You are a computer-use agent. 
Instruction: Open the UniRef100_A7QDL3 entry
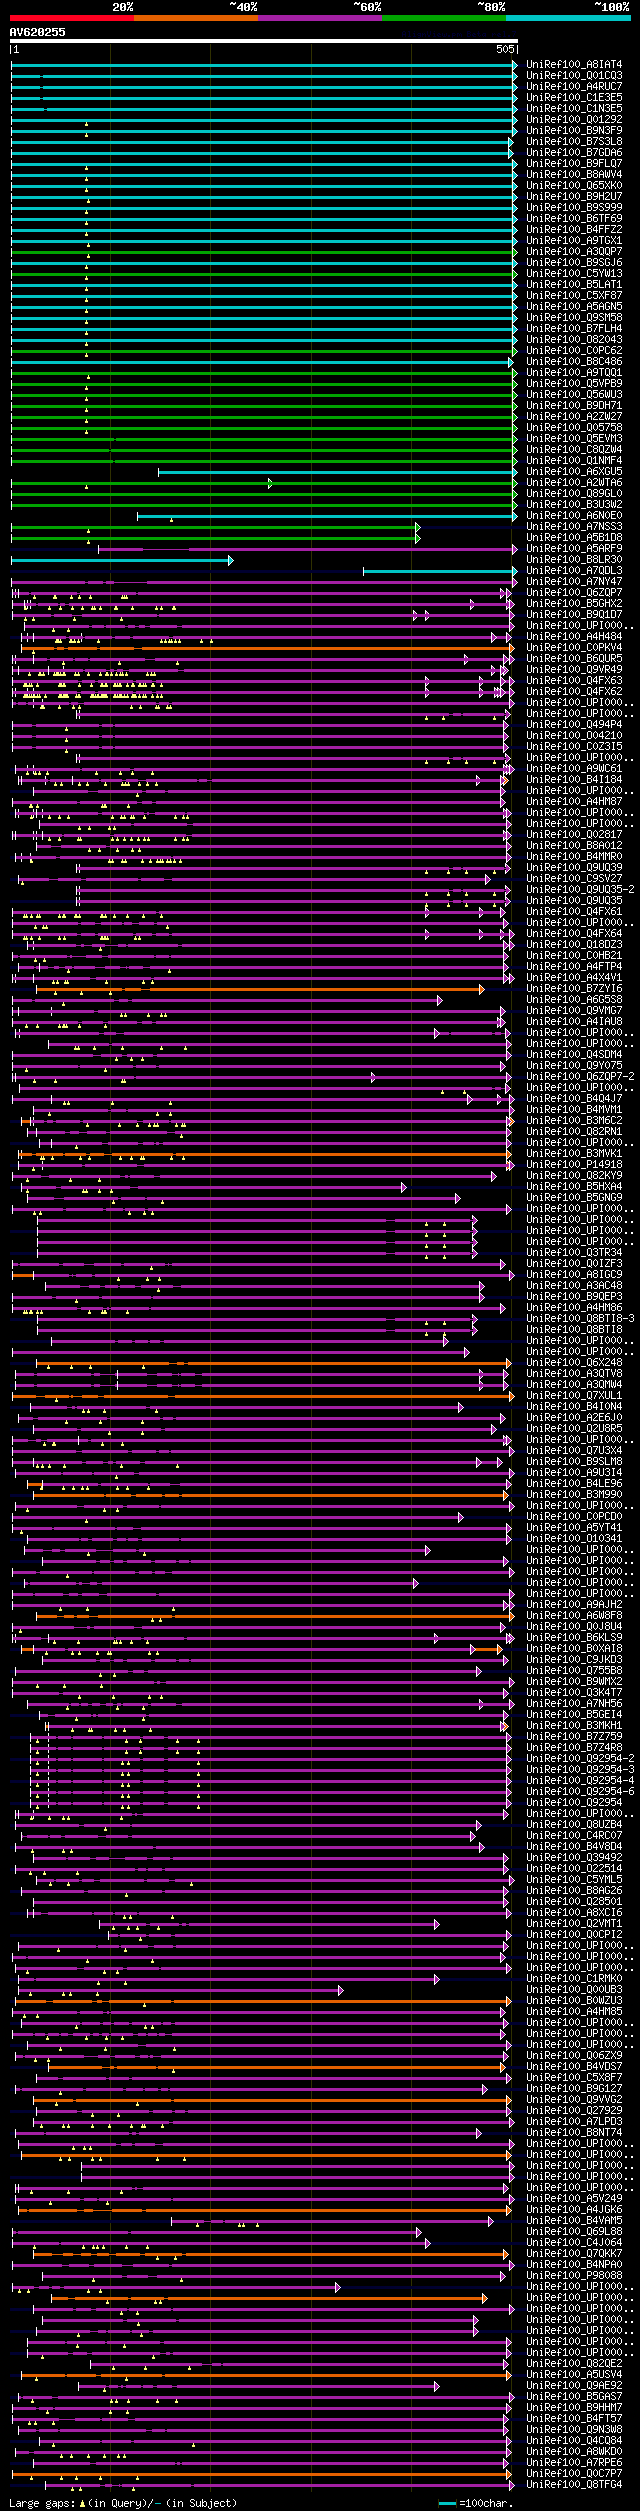tap(574, 571)
